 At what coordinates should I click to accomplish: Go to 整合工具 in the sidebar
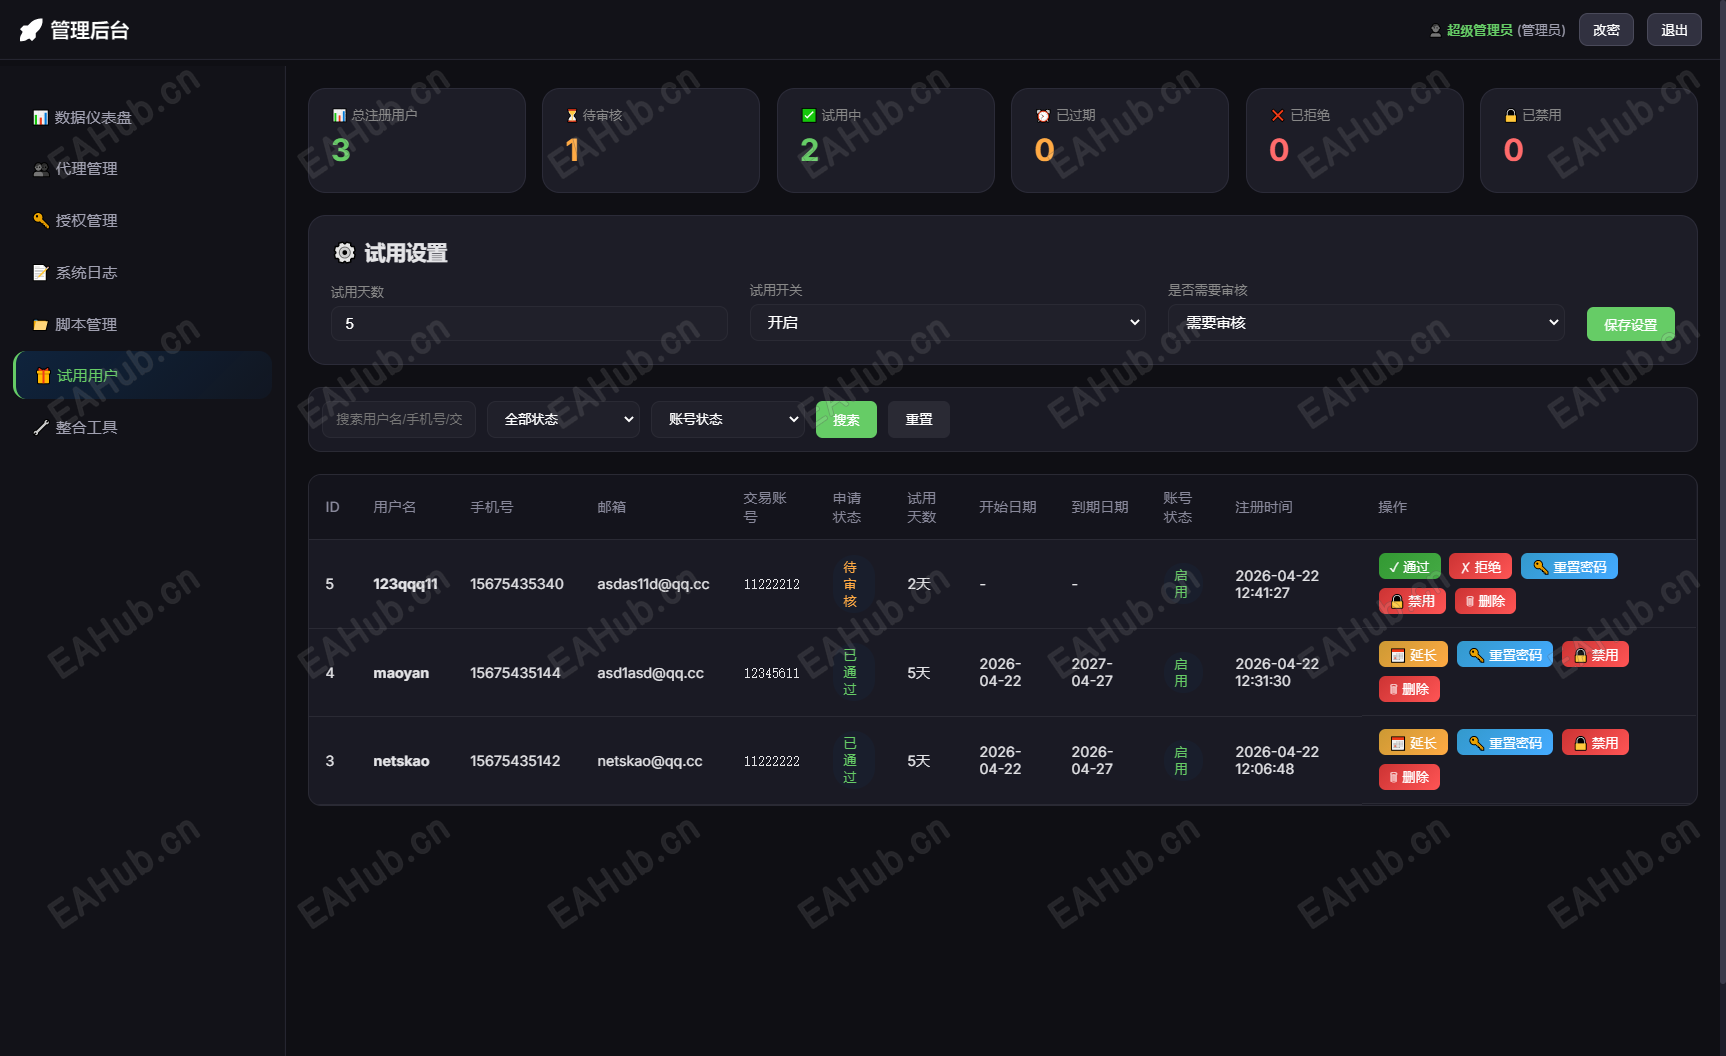click(142, 428)
